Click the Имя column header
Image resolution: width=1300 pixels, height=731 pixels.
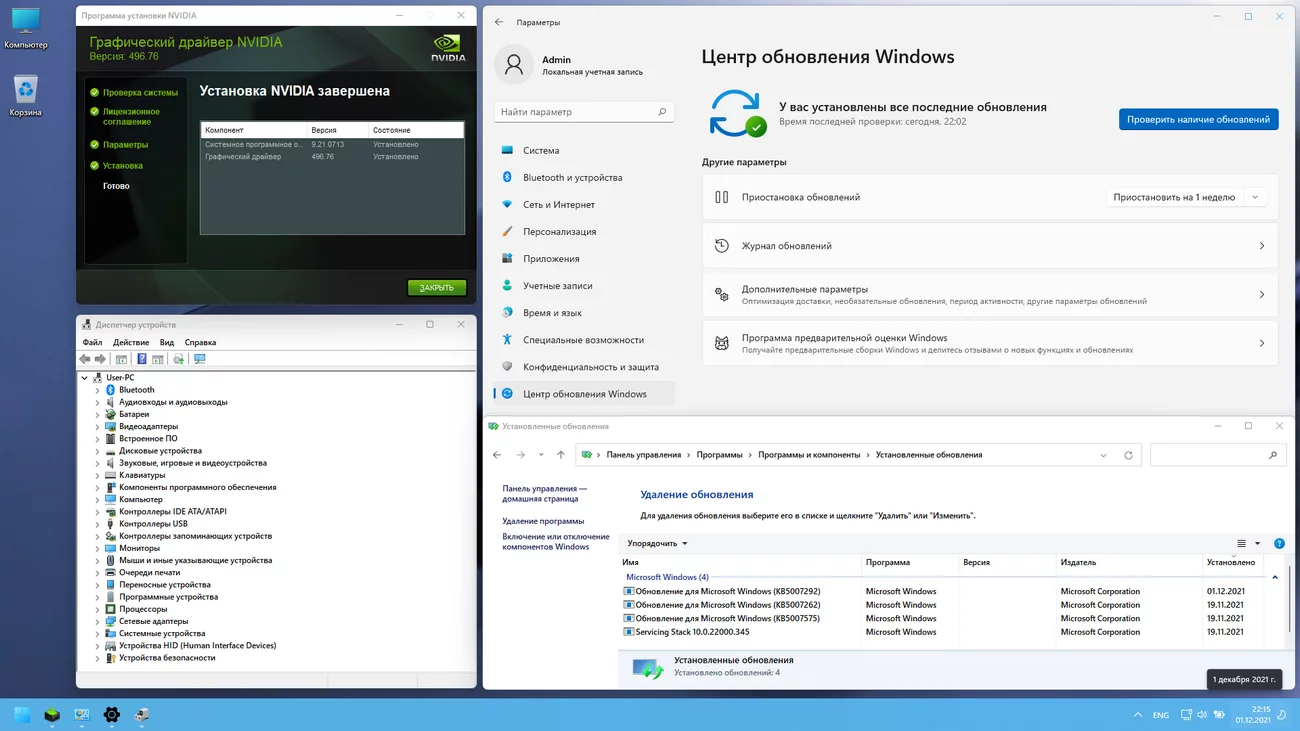point(740,563)
